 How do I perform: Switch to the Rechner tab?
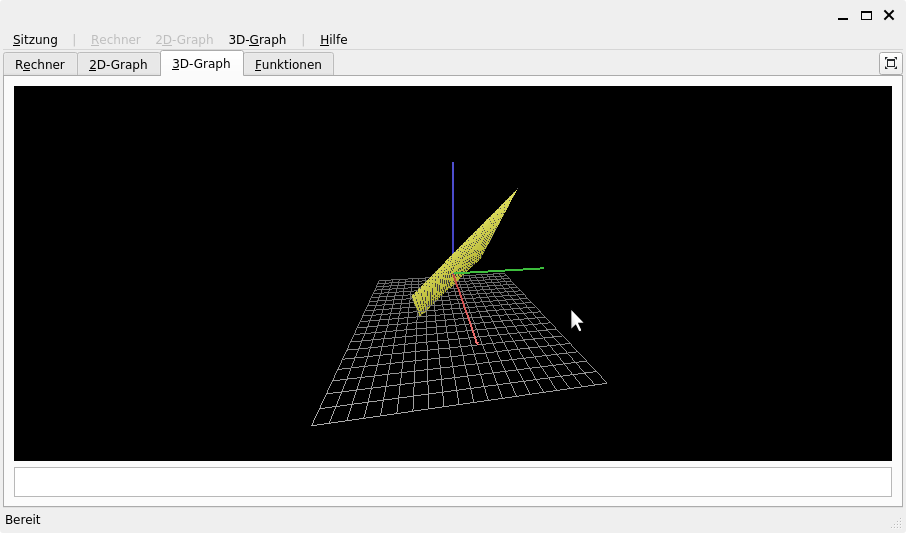(40, 65)
